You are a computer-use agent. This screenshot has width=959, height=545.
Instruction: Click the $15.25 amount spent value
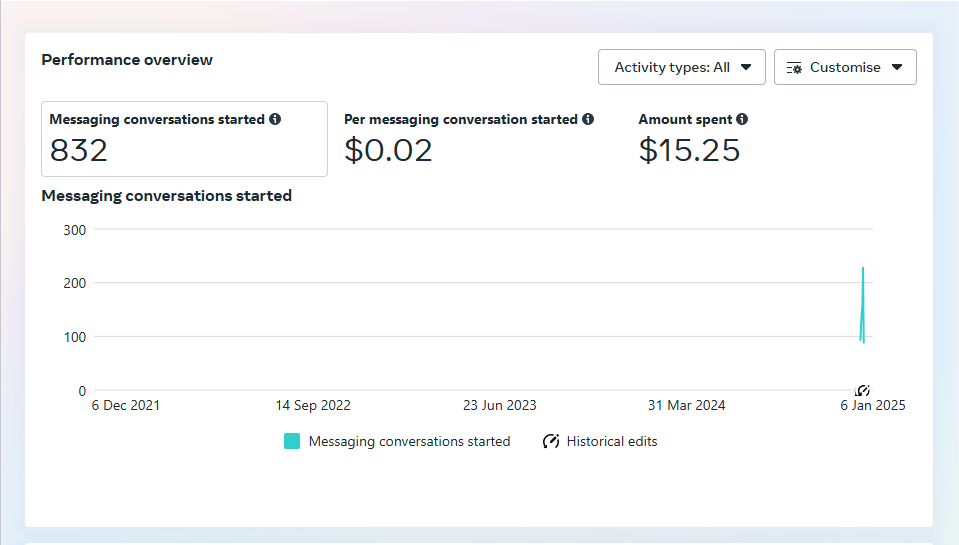pyautogui.click(x=689, y=151)
